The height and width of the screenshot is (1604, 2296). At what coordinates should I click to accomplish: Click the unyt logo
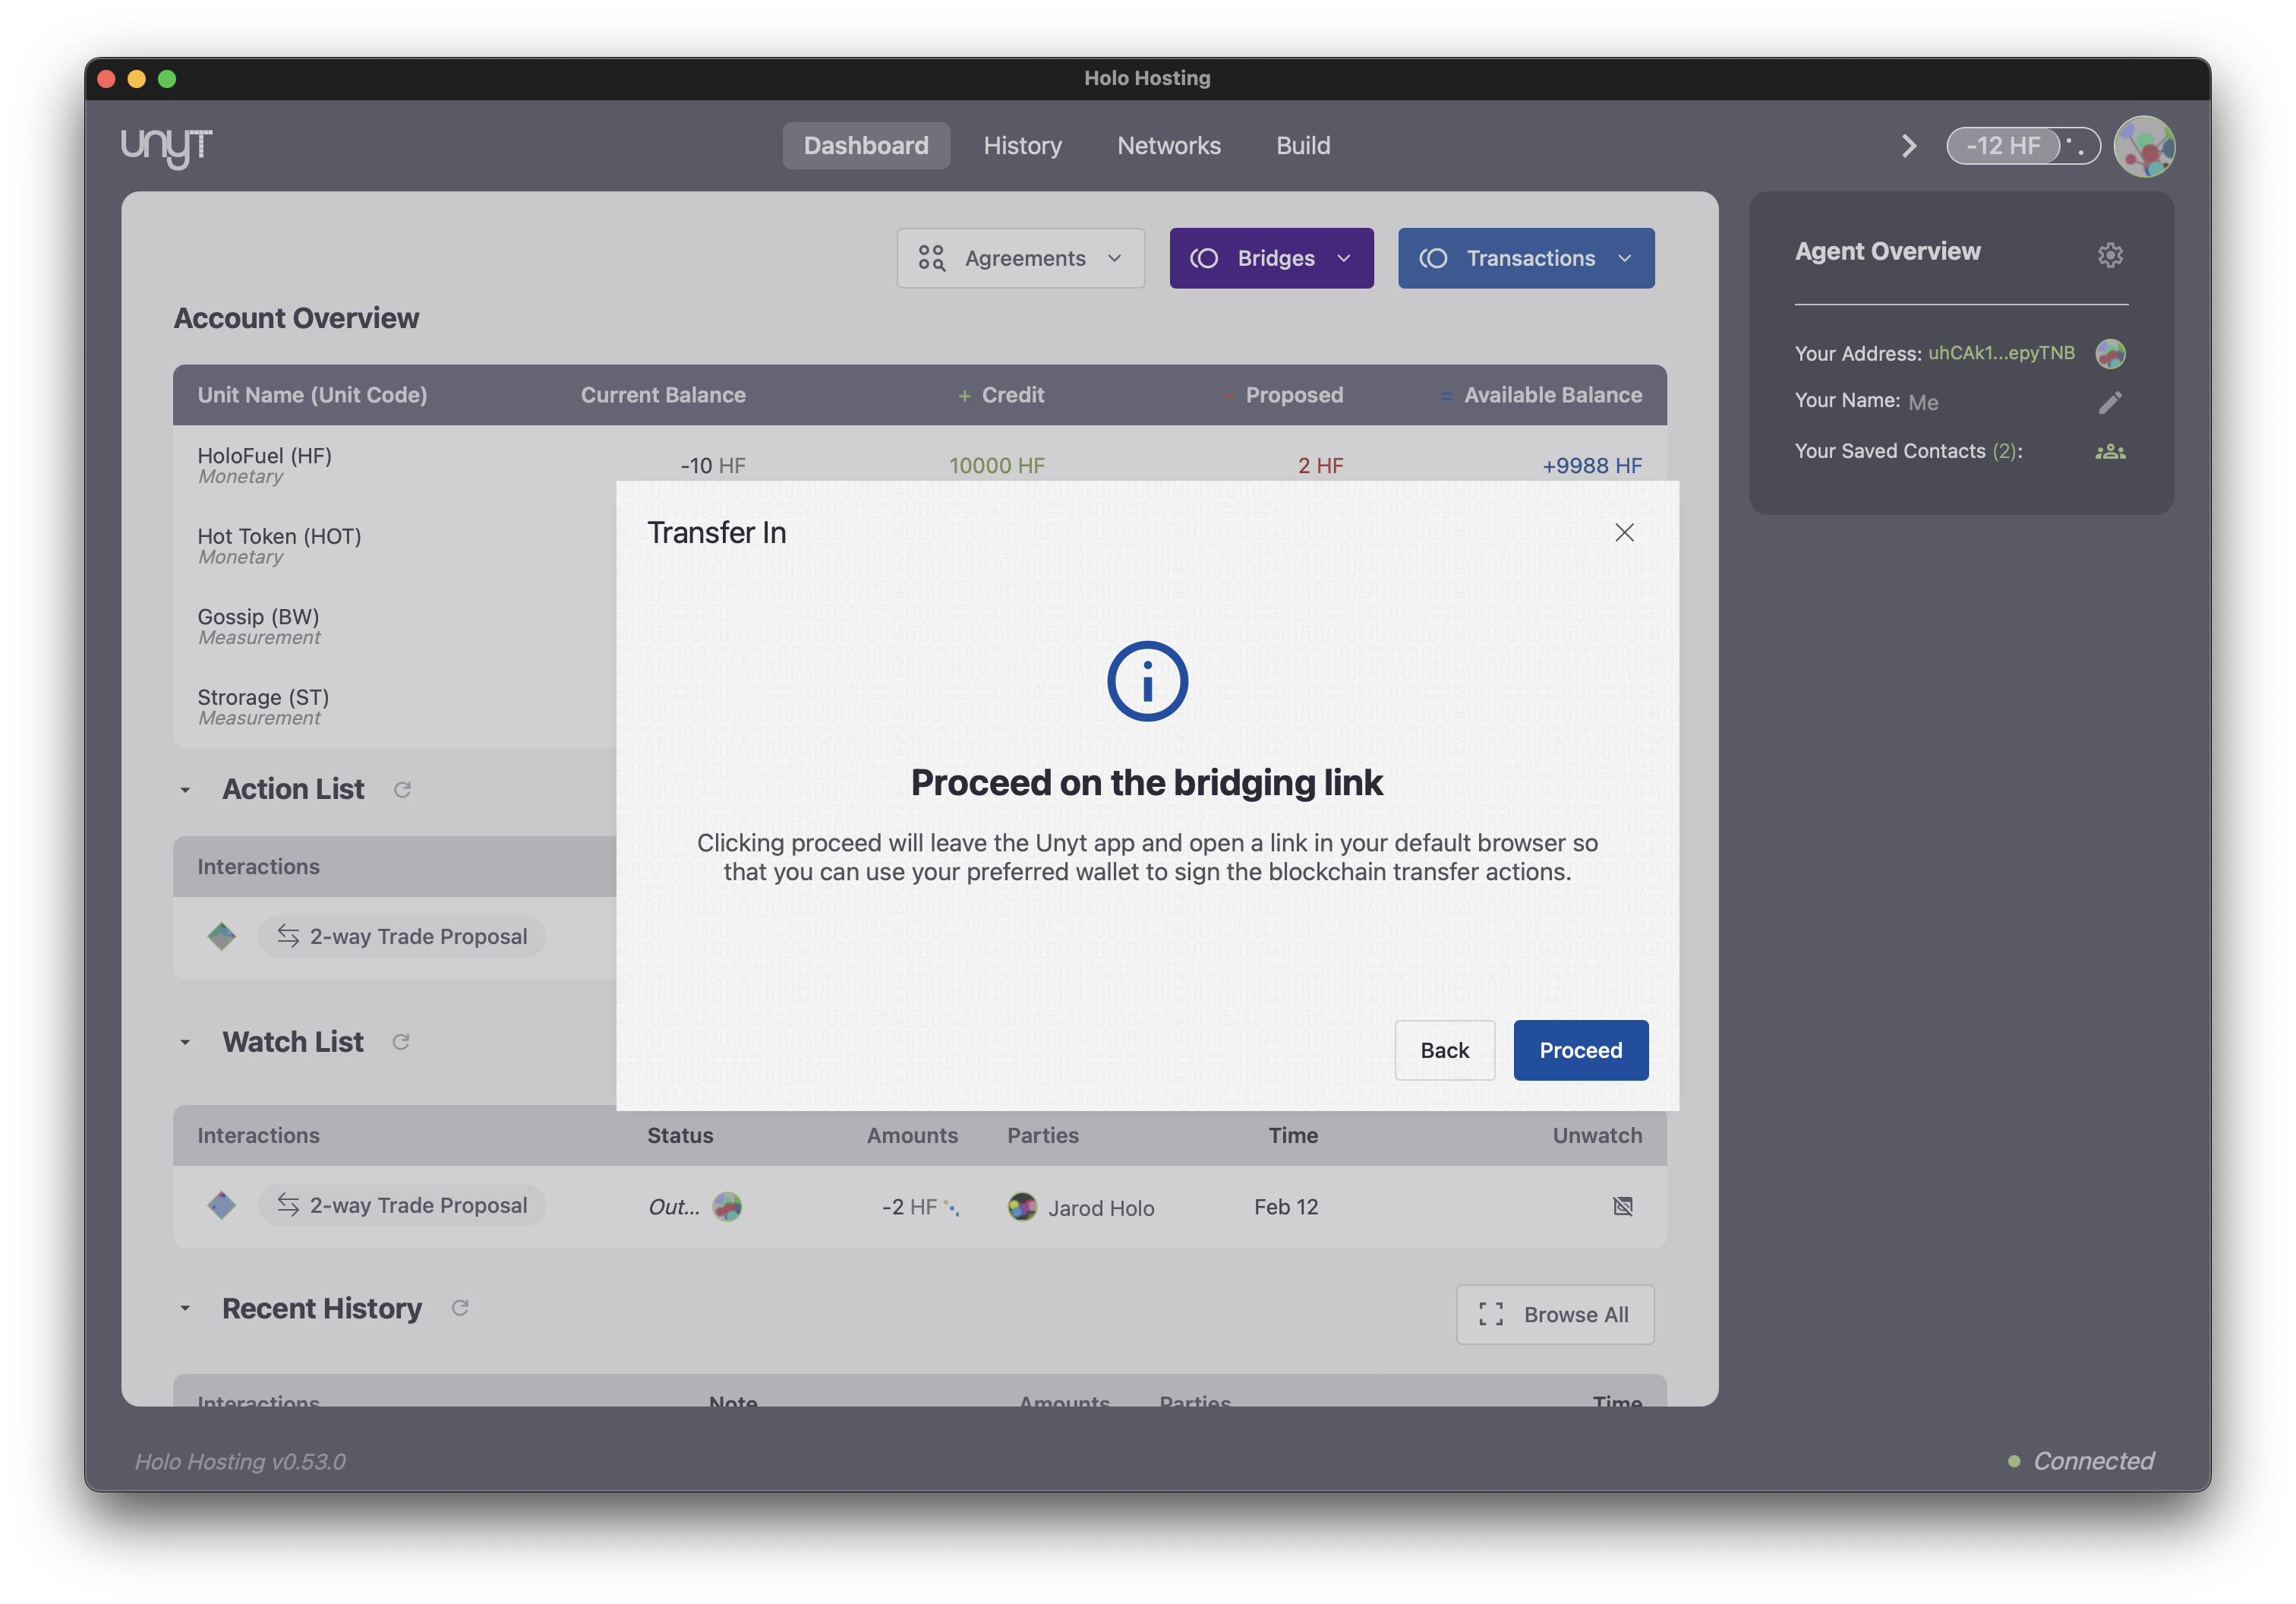click(x=166, y=147)
